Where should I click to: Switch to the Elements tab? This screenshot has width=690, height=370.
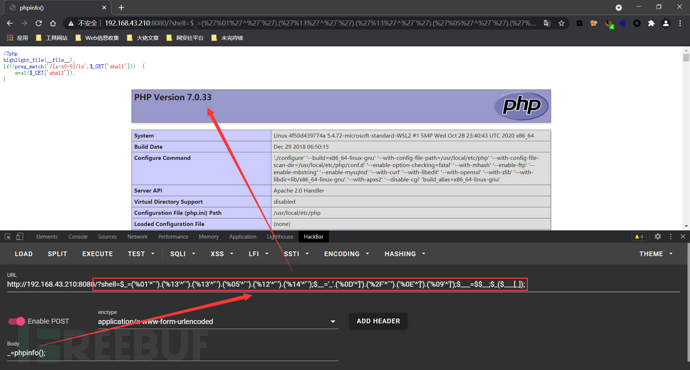pyautogui.click(x=47, y=237)
